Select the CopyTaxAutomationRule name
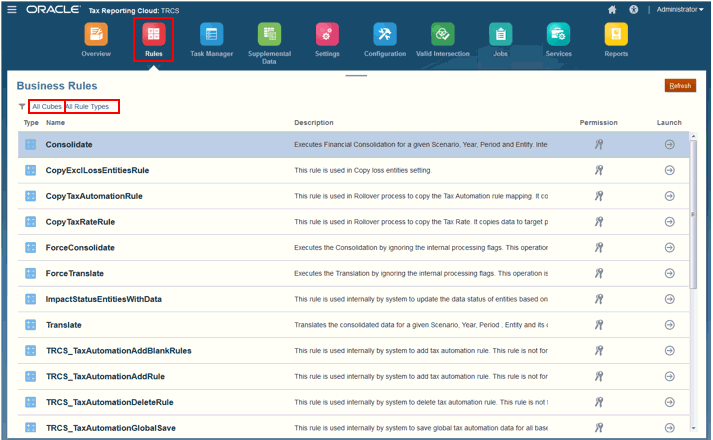The width and height of the screenshot is (713, 440). 94,196
